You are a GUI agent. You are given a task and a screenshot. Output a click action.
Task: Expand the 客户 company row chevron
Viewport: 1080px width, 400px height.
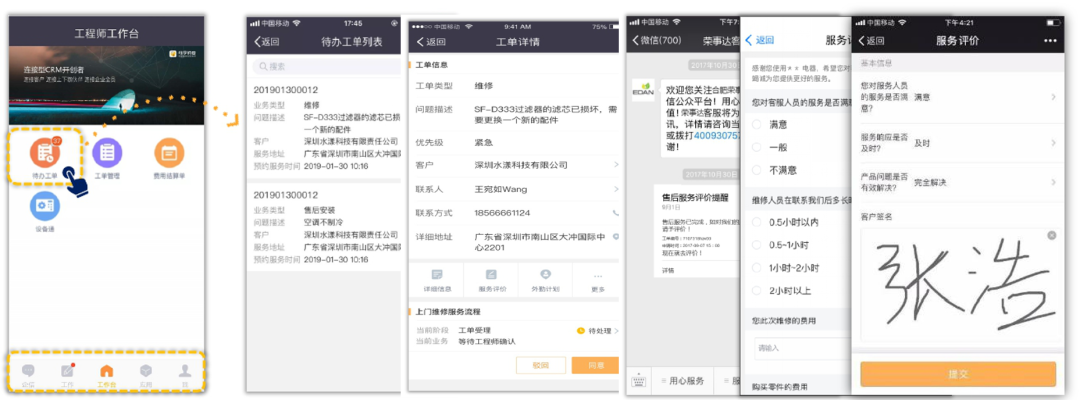pos(616,164)
